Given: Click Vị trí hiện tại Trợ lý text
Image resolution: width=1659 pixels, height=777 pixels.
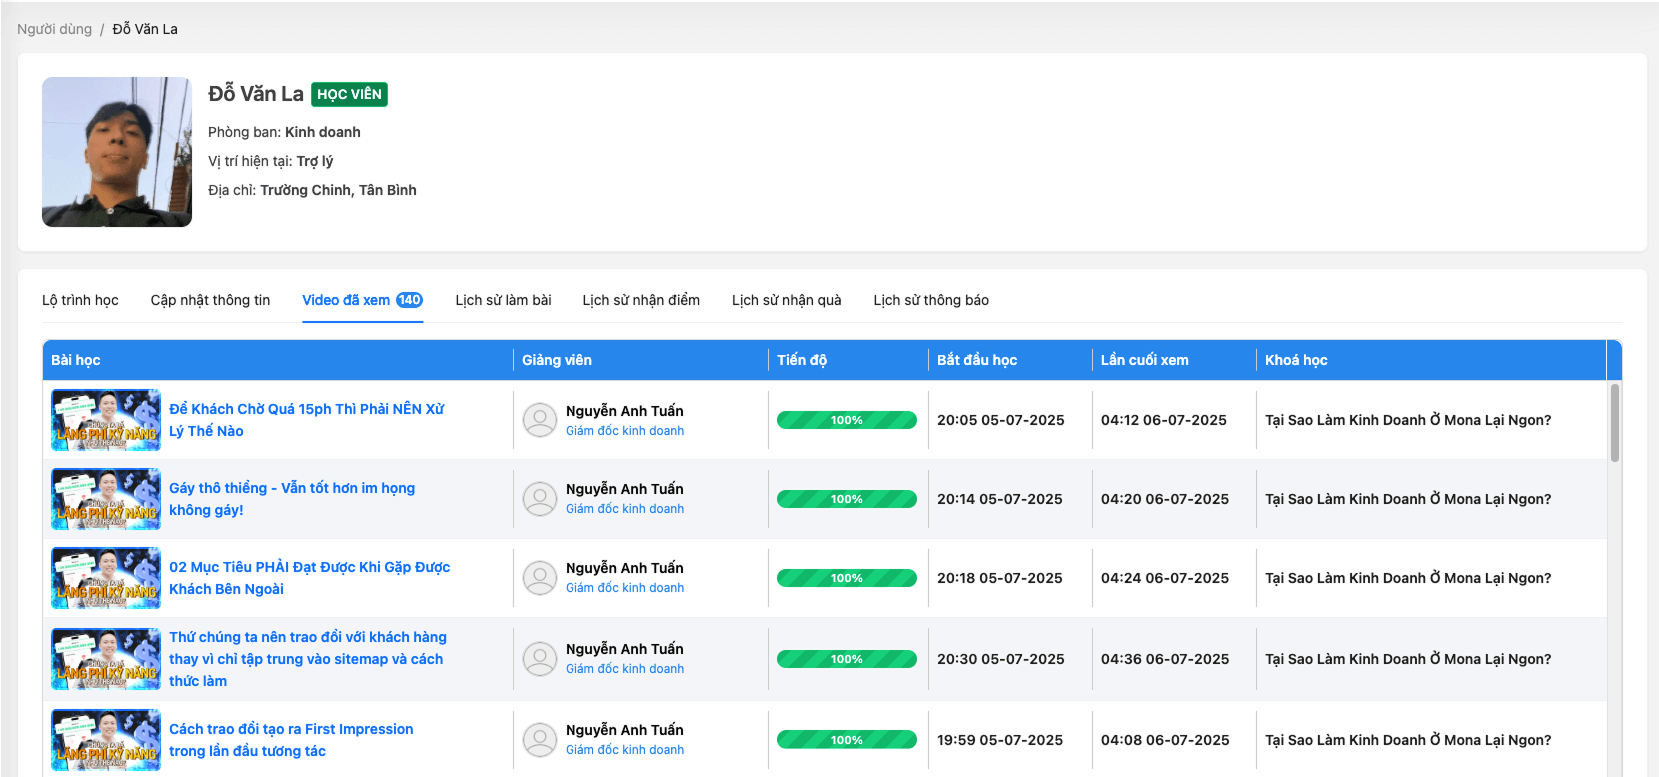Looking at the screenshot, I should pyautogui.click(x=270, y=161).
